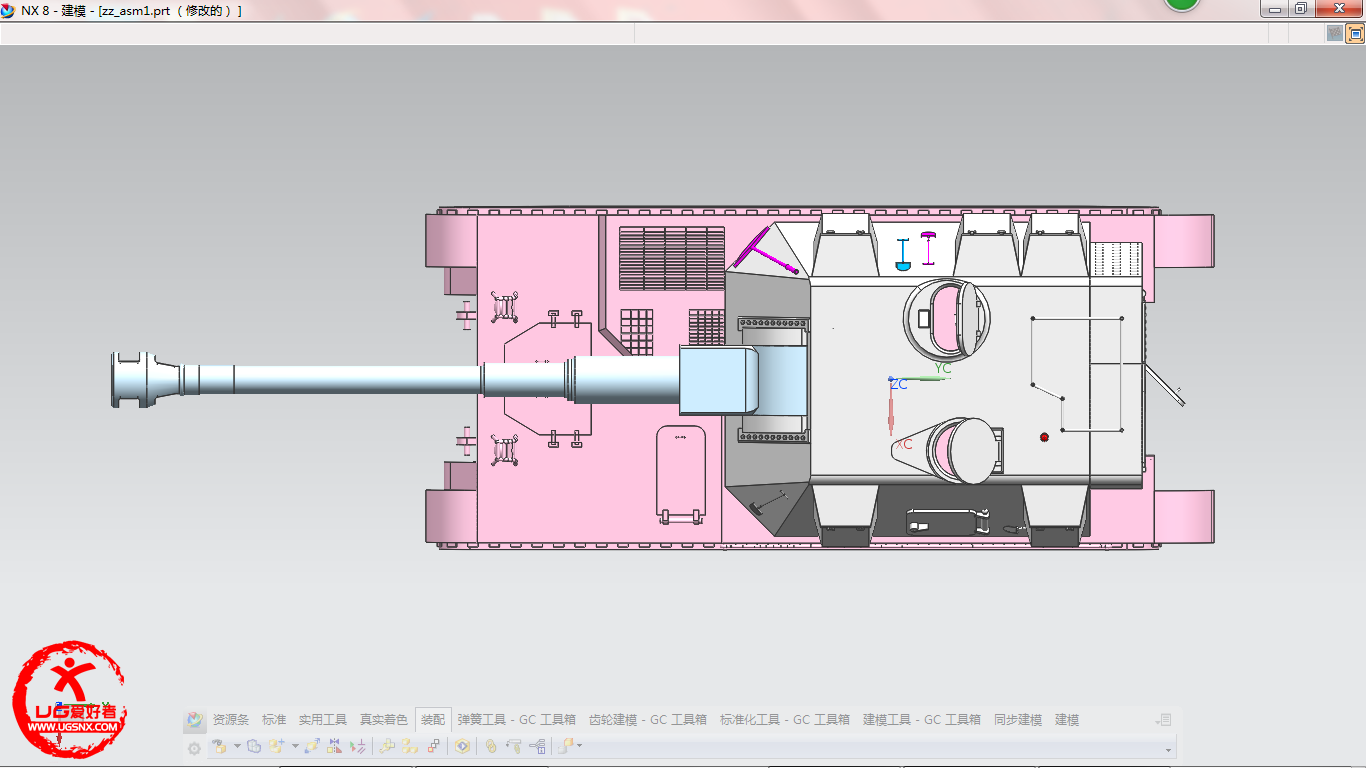Viewport: 1366px width, 768px height.
Task: Toggle the full screen display button
Action: coord(1355,33)
